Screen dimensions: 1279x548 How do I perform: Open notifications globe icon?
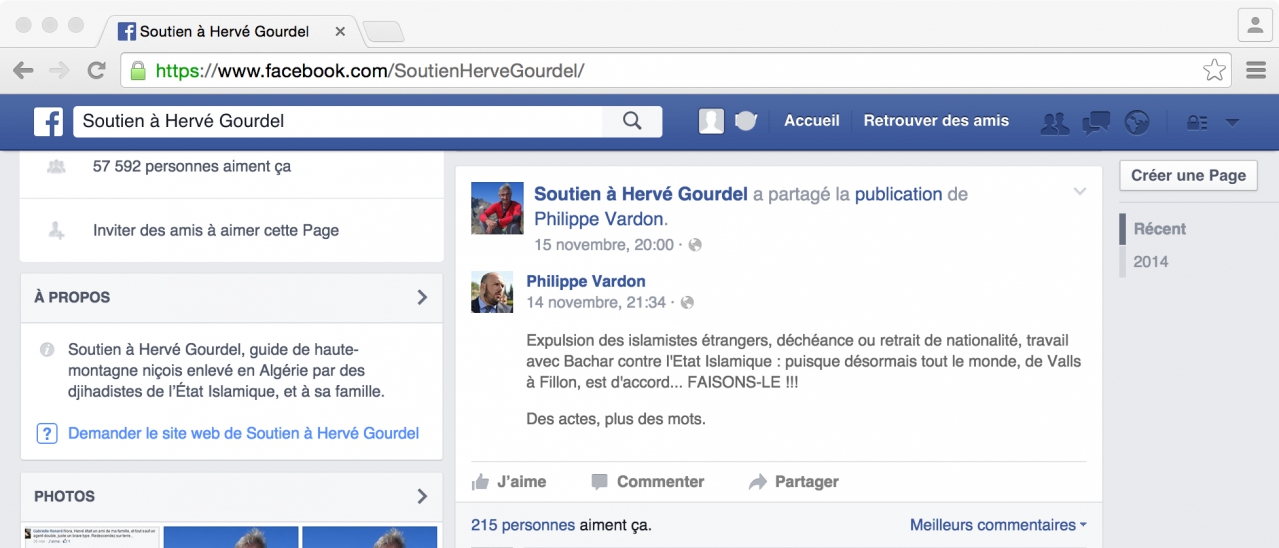click(x=1137, y=122)
